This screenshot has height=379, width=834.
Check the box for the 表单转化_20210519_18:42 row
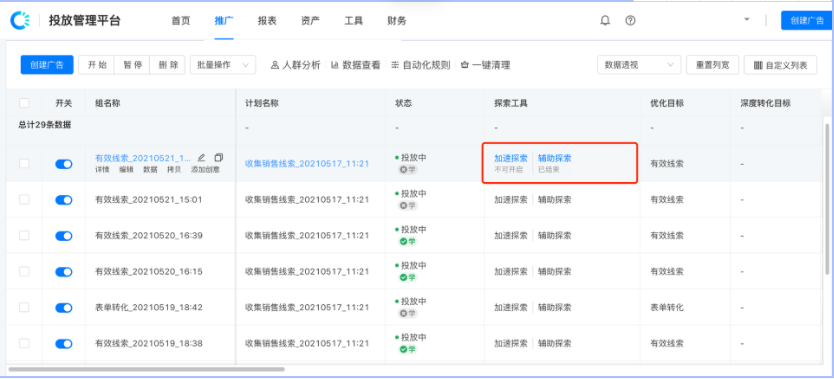(24, 307)
